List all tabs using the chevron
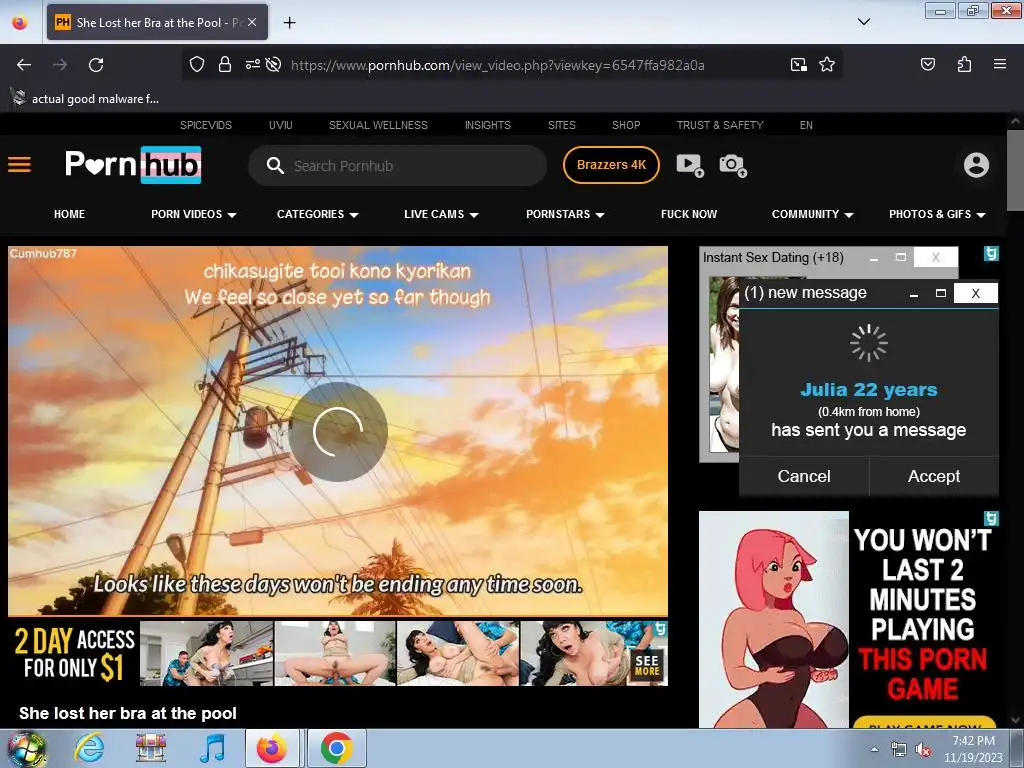This screenshot has height=768, width=1024. [x=863, y=22]
